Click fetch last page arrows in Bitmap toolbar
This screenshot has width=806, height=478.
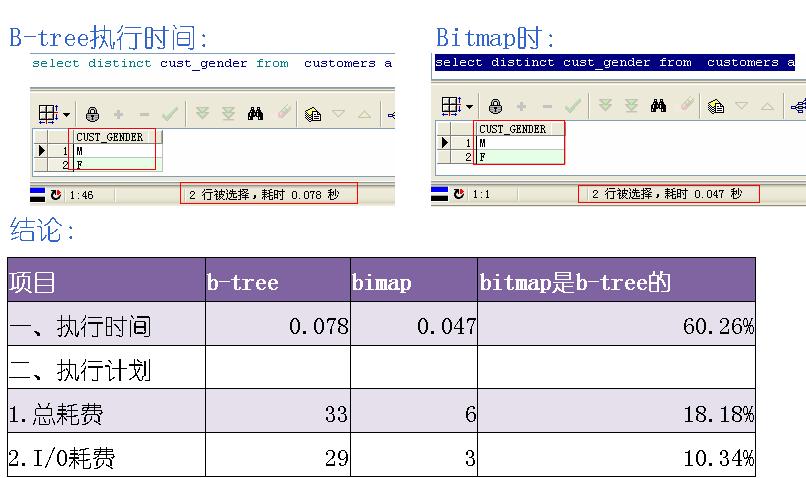pos(631,105)
